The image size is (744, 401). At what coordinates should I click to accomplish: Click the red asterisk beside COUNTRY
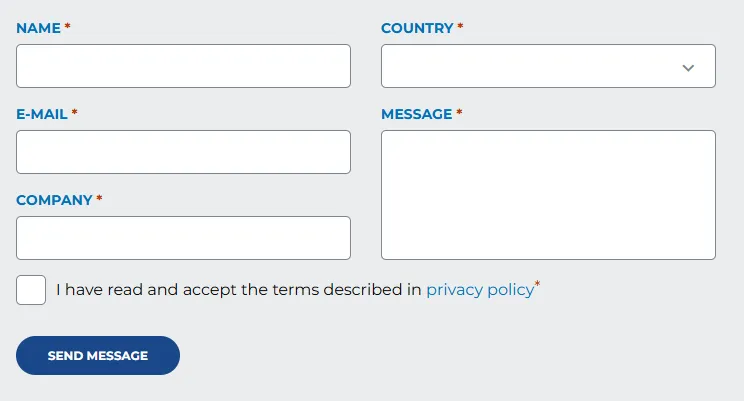pos(460,26)
